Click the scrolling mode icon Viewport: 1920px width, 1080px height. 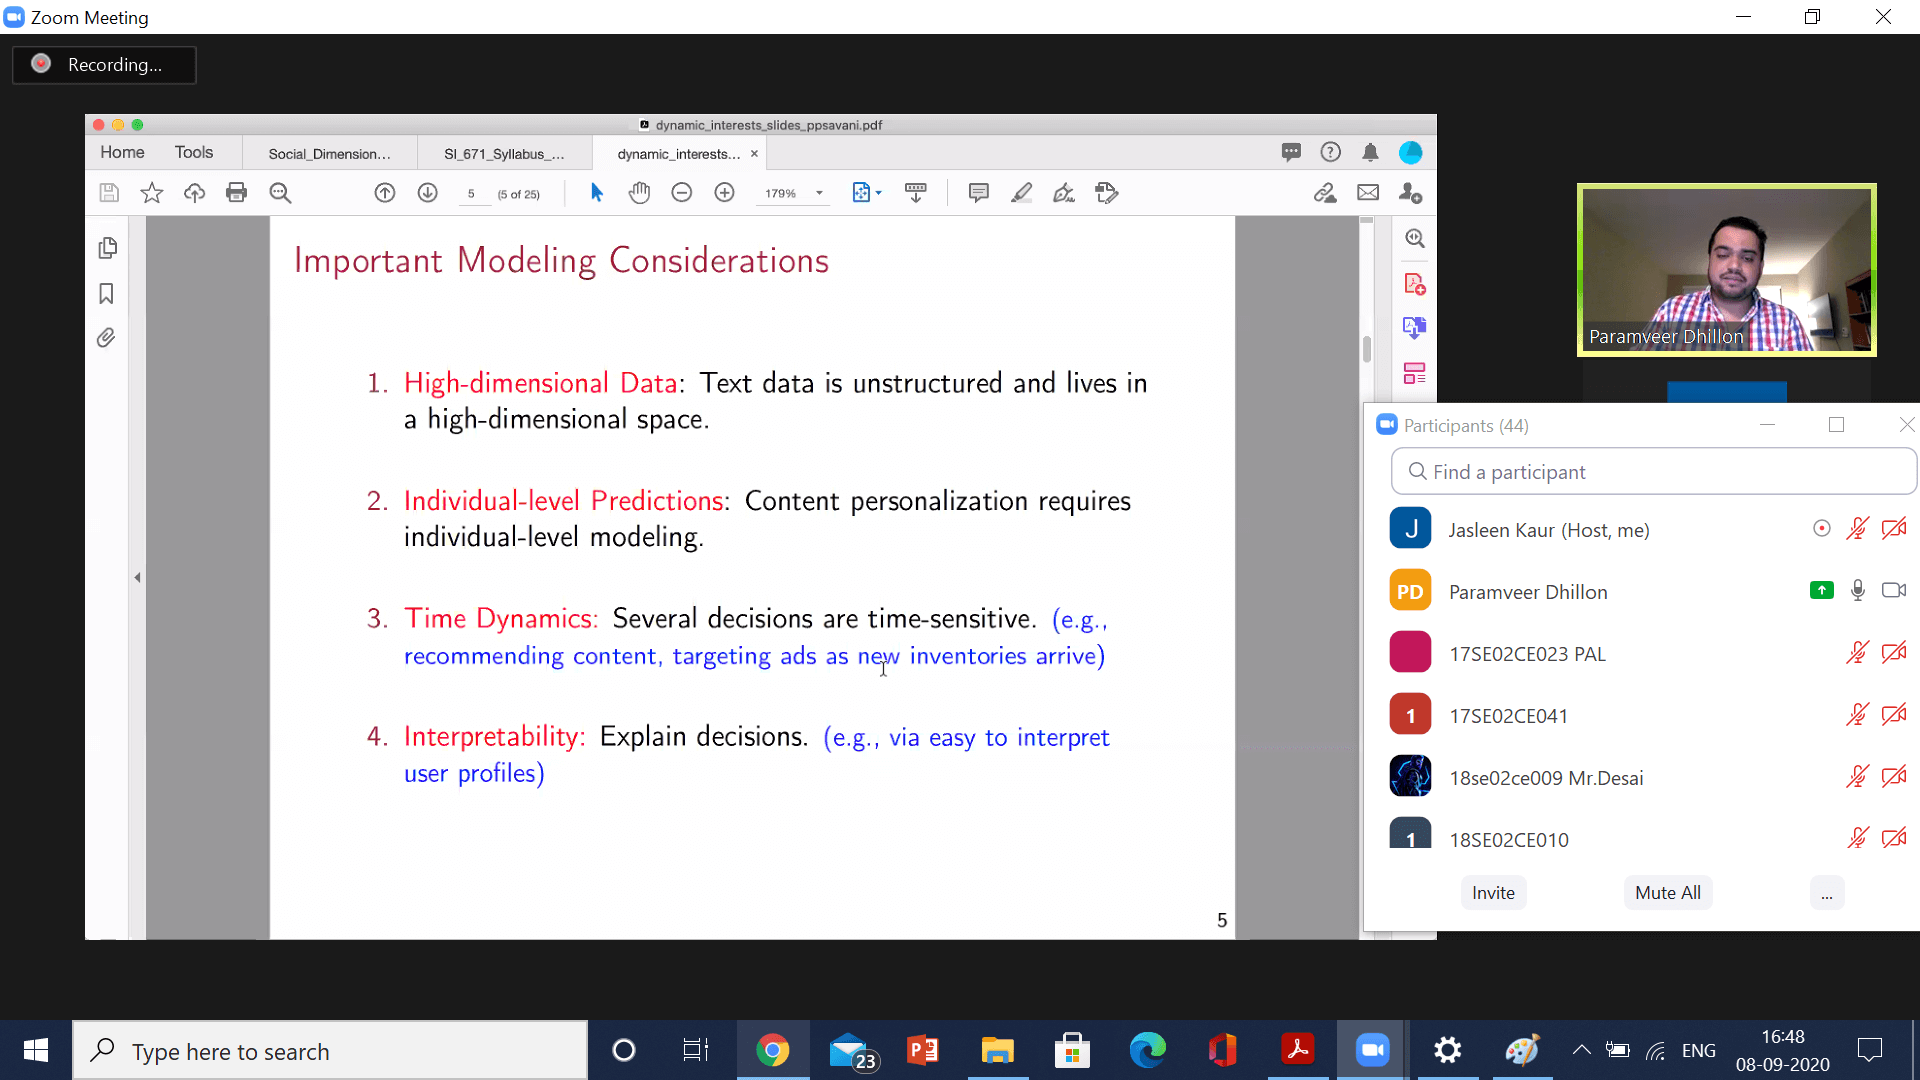pos(915,193)
